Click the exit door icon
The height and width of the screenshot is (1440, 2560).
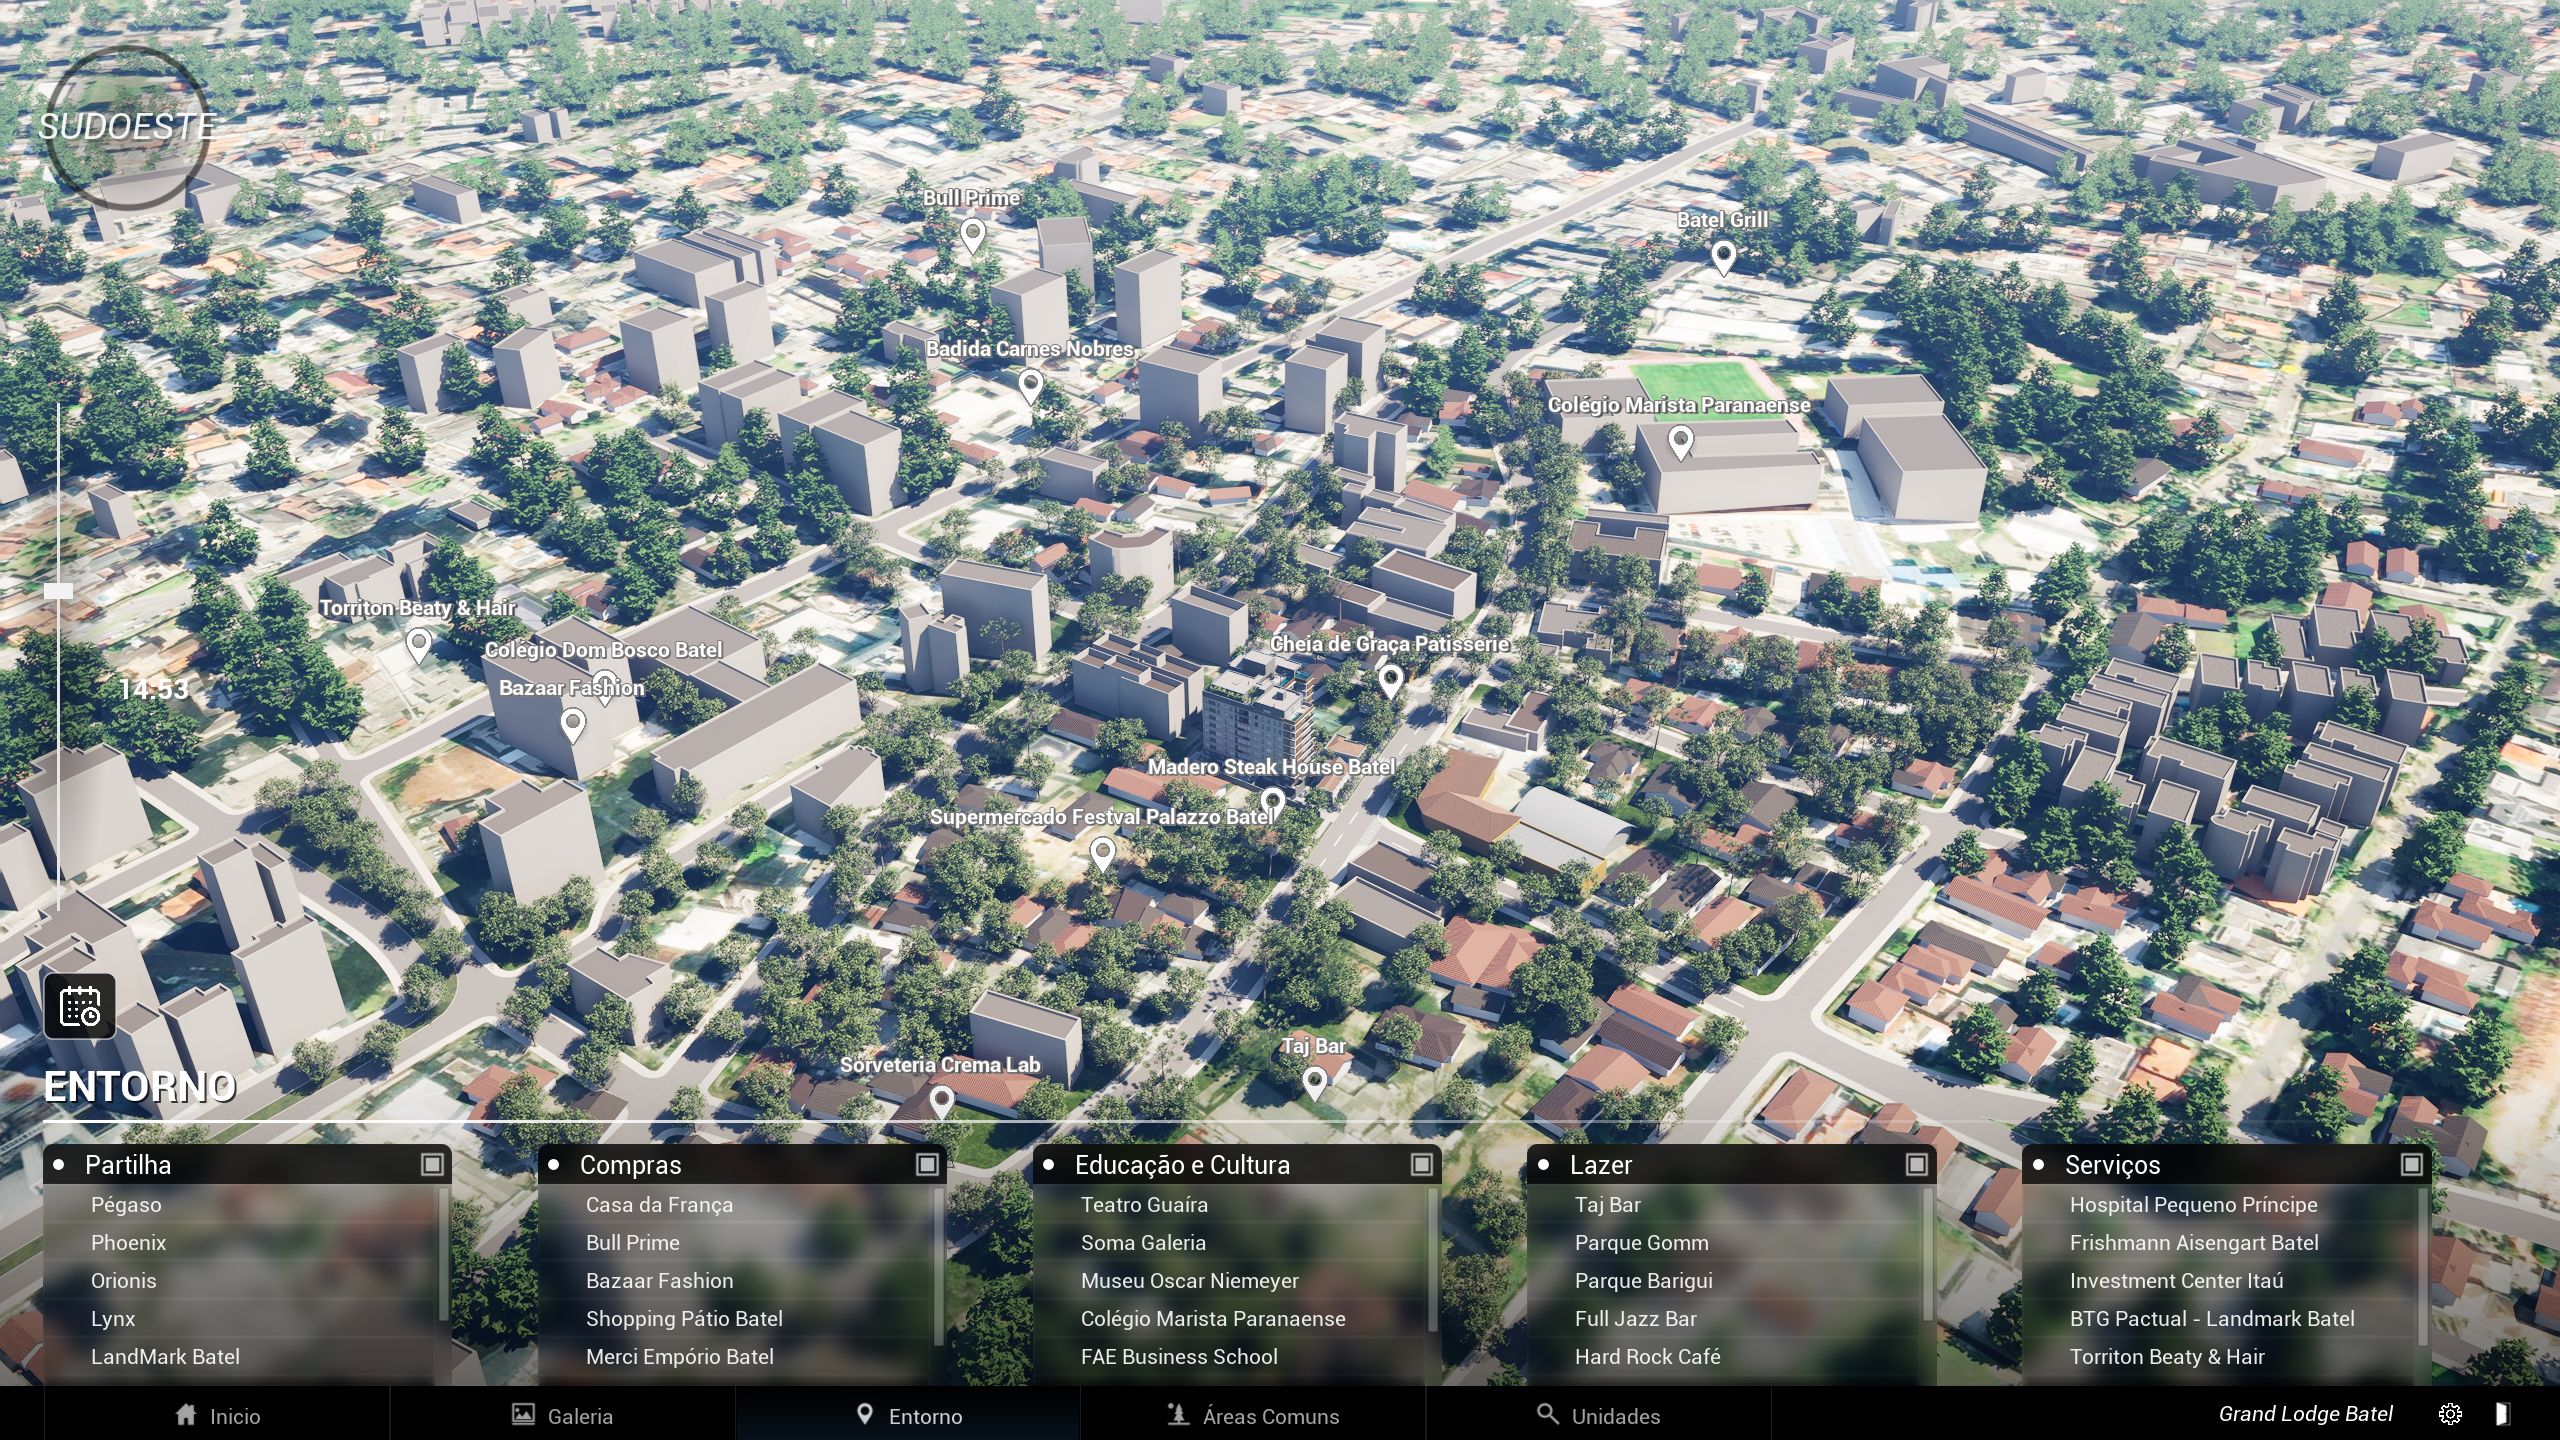[2501, 1414]
